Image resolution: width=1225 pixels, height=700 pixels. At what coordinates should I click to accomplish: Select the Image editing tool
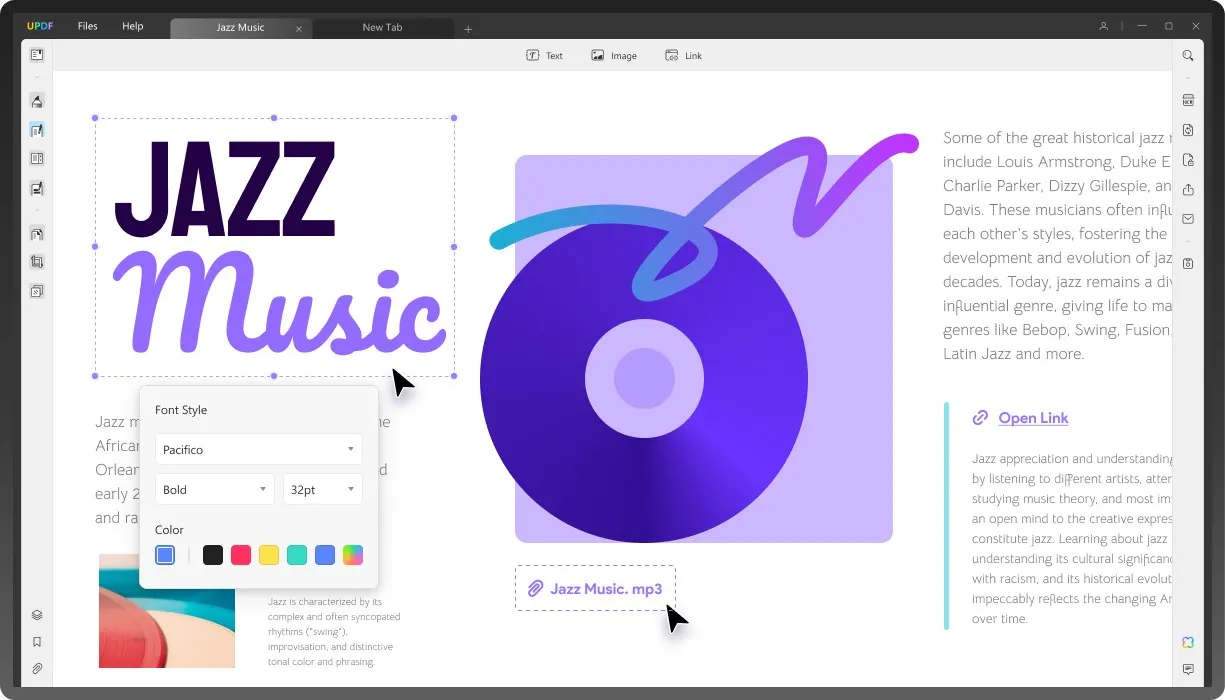click(x=614, y=56)
